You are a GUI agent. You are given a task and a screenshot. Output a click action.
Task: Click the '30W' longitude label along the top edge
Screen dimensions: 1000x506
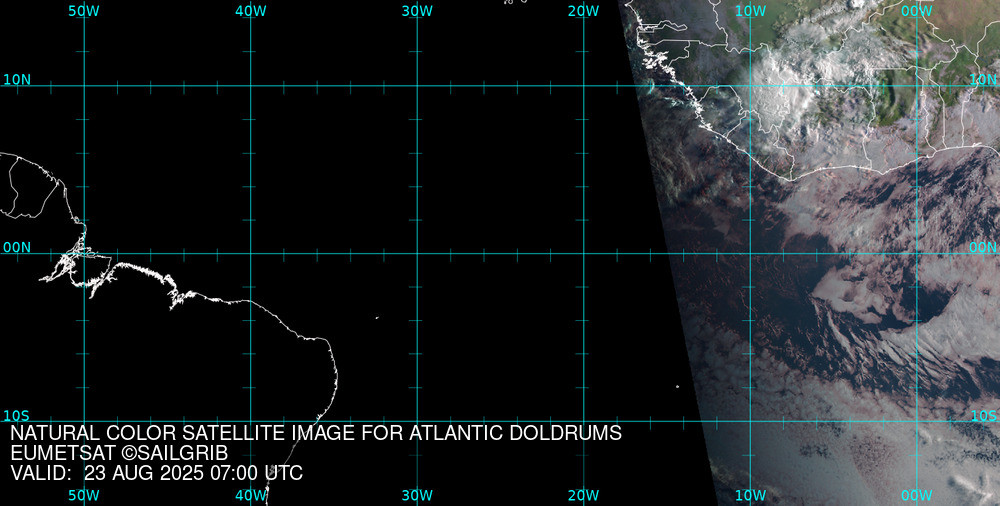418,11
